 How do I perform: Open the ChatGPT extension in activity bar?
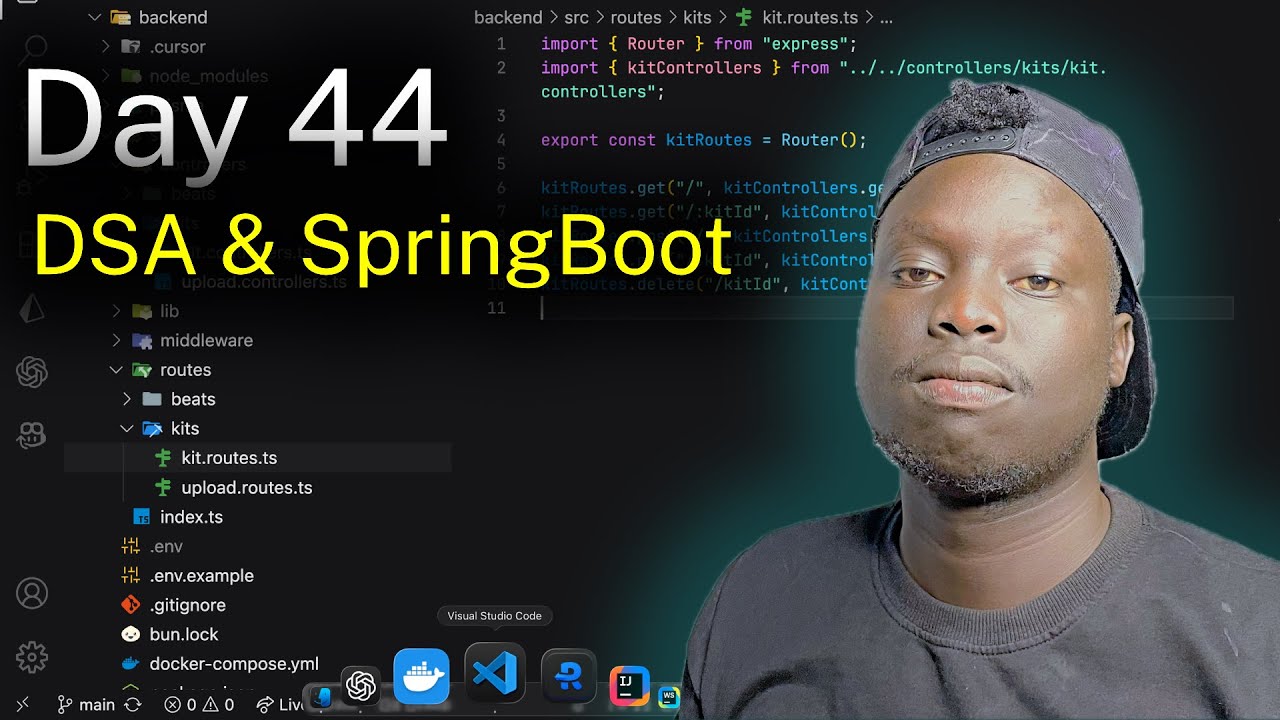pyautogui.click(x=32, y=373)
